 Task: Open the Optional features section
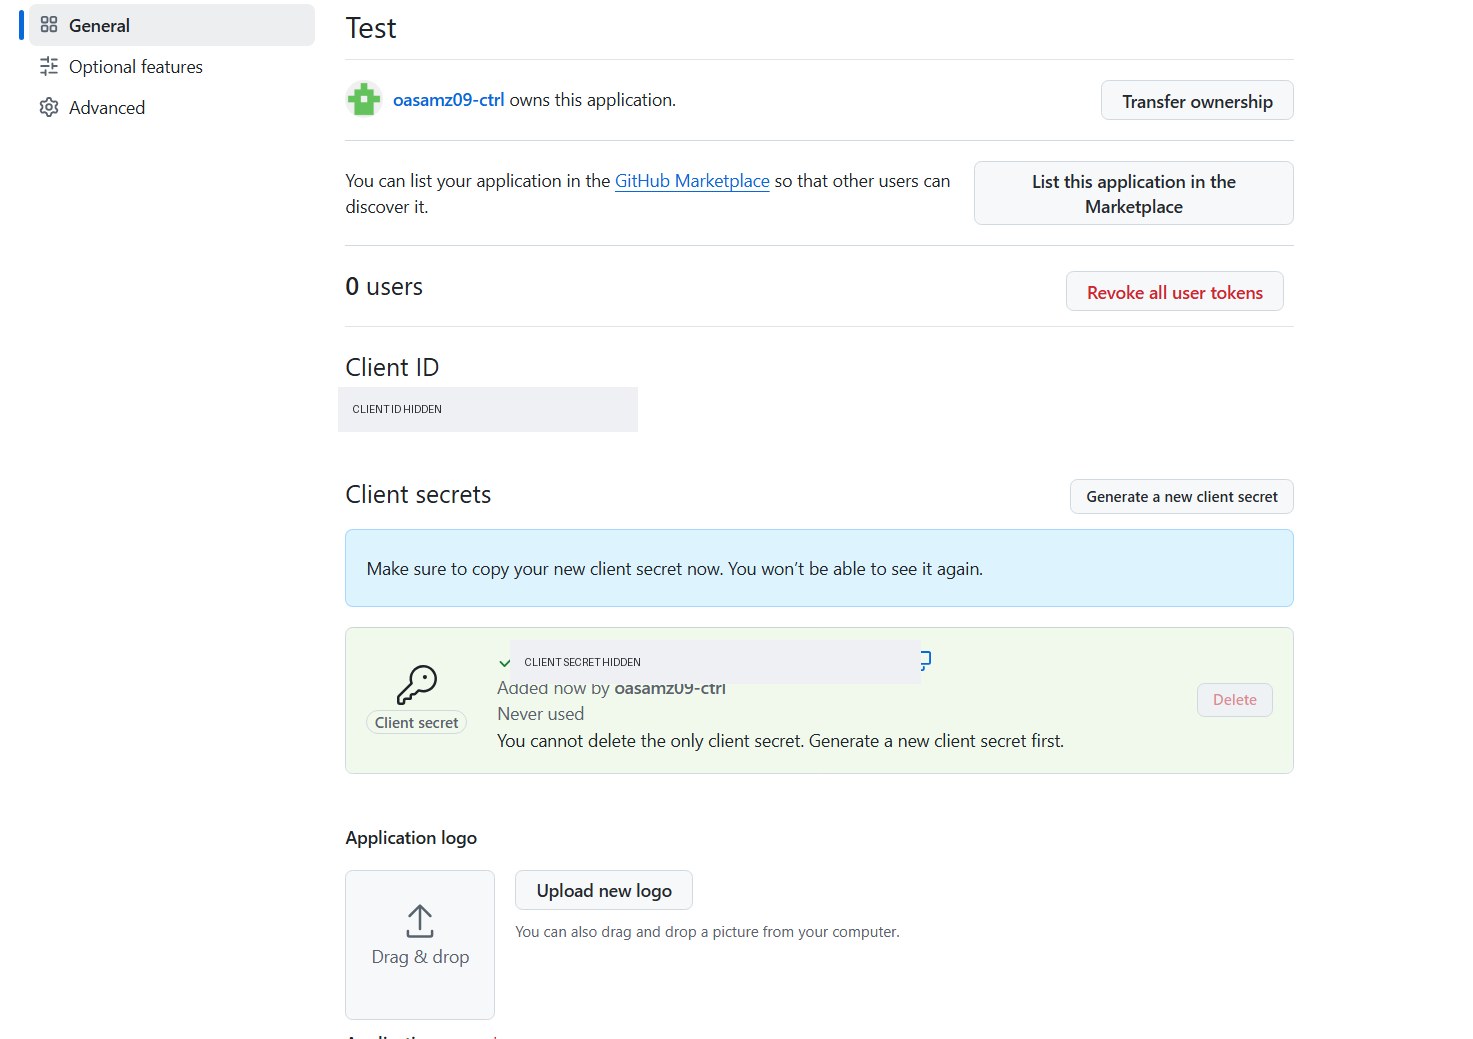click(135, 67)
